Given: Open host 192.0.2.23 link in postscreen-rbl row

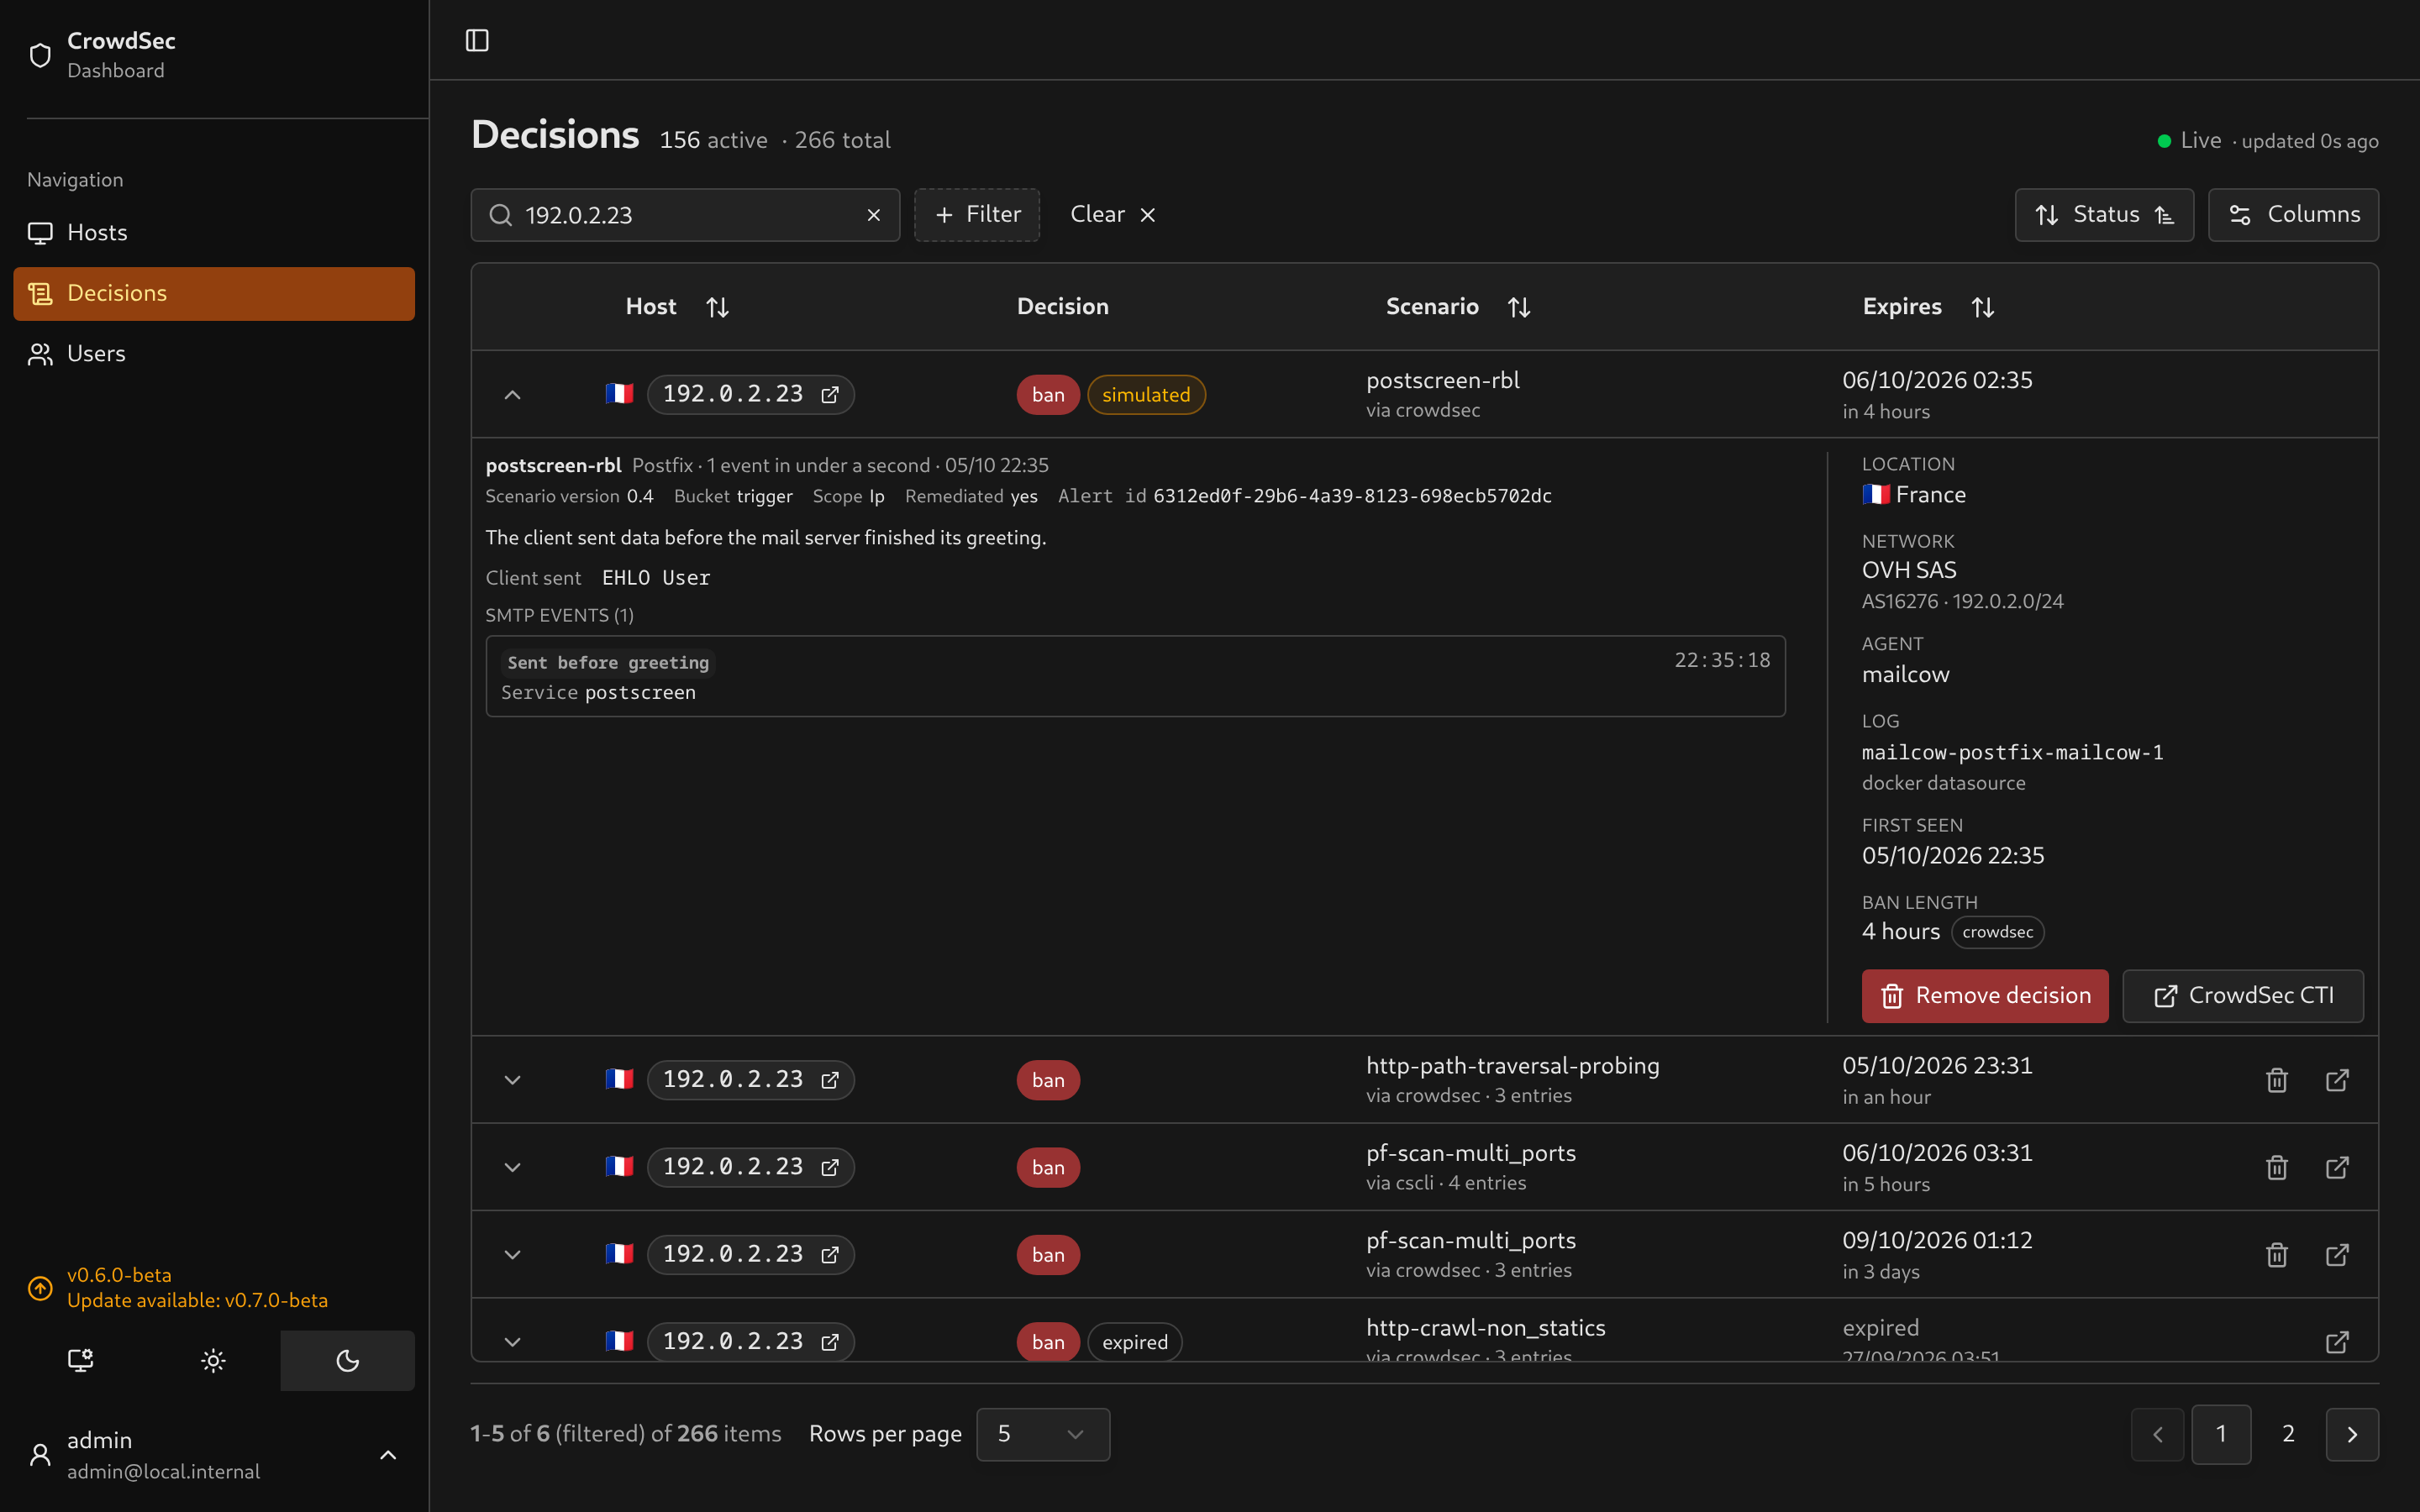Looking at the screenshot, I should [x=750, y=394].
